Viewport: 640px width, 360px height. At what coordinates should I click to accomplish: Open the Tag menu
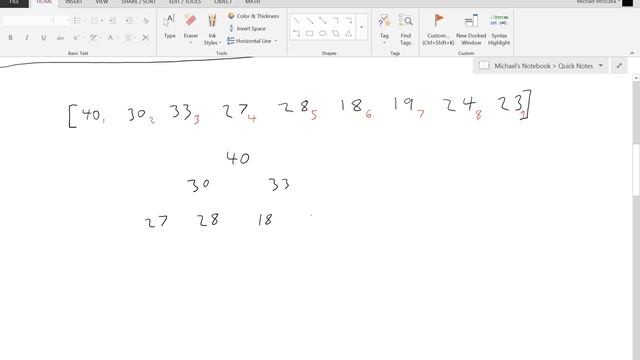point(384,29)
